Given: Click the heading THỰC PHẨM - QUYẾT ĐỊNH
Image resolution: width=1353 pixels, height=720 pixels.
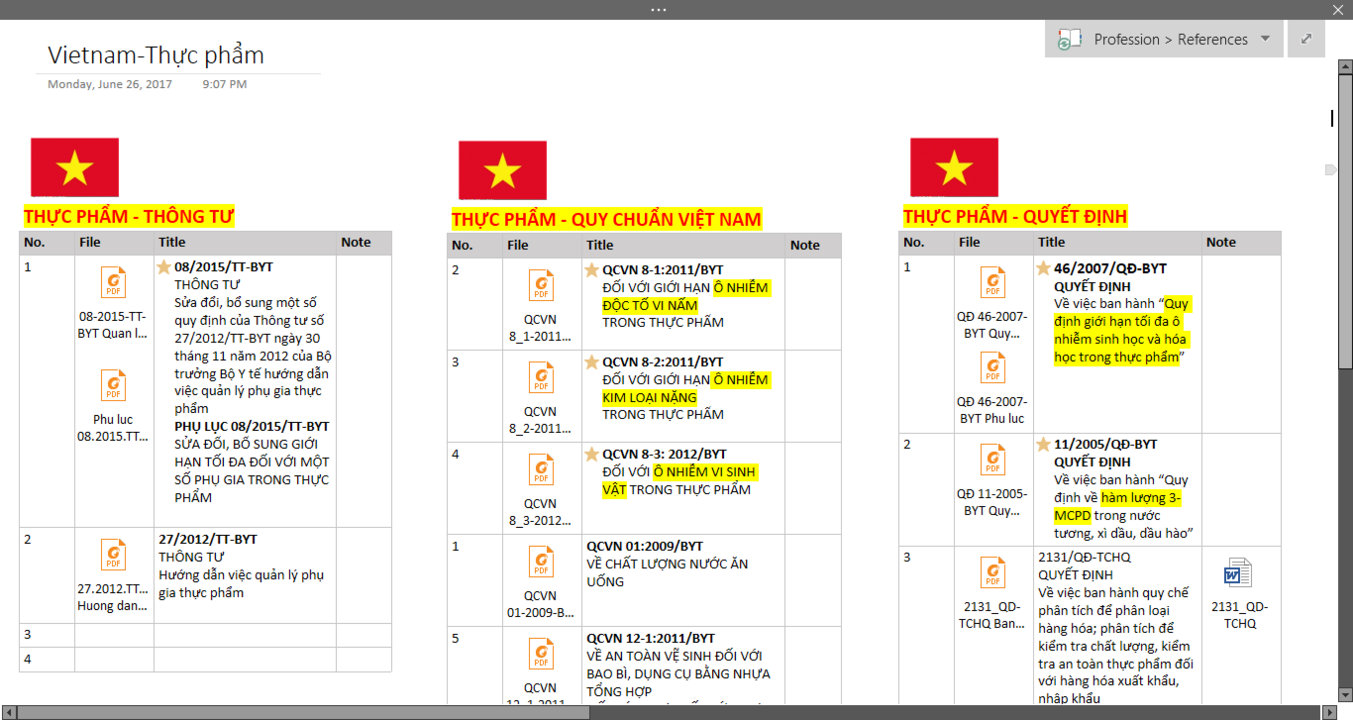Looking at the screenshot, I should tap(1015, 216).
